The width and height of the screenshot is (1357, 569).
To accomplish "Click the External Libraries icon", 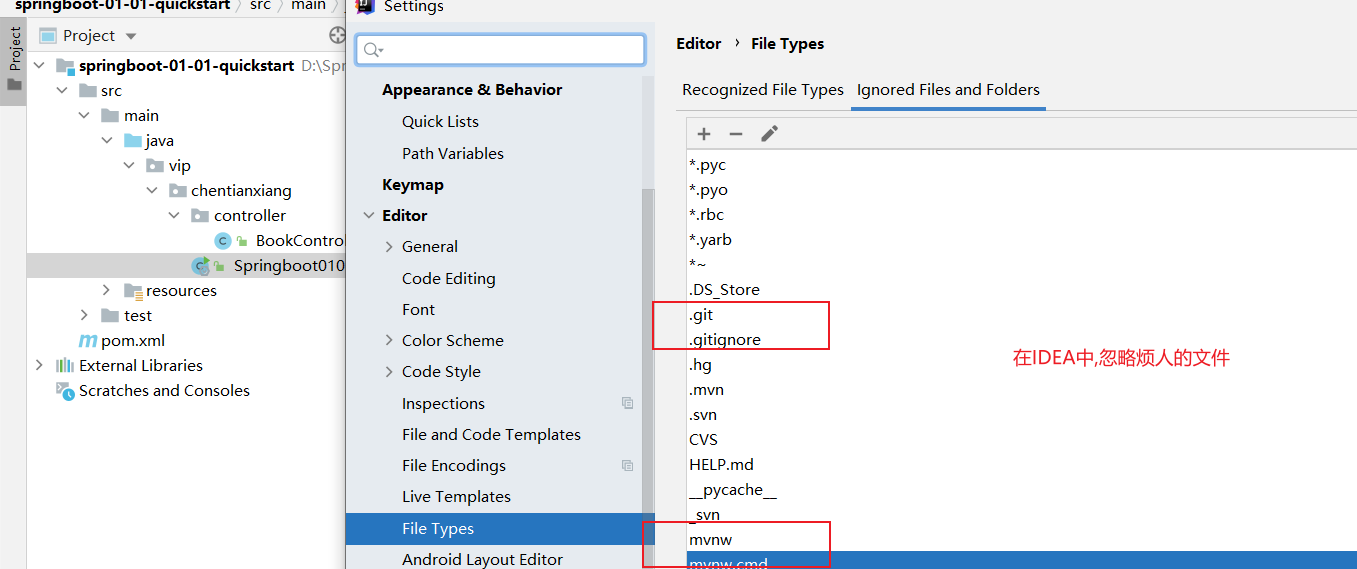I will 65,366.
